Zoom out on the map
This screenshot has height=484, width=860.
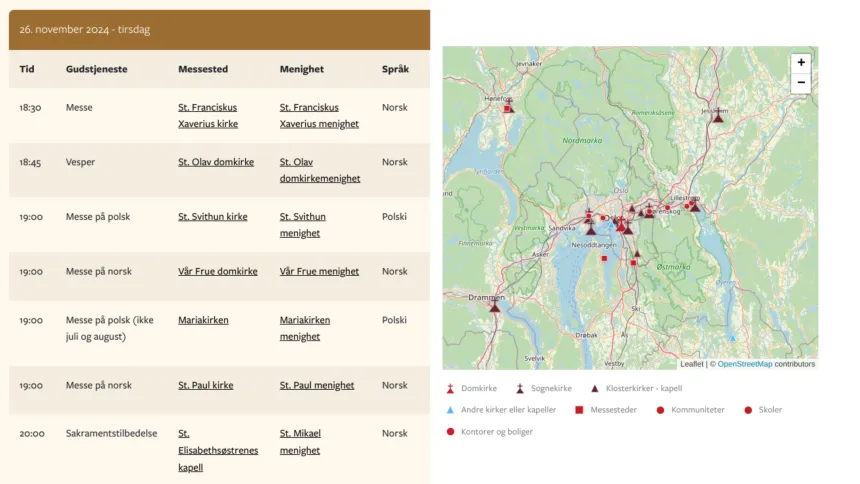801,82
